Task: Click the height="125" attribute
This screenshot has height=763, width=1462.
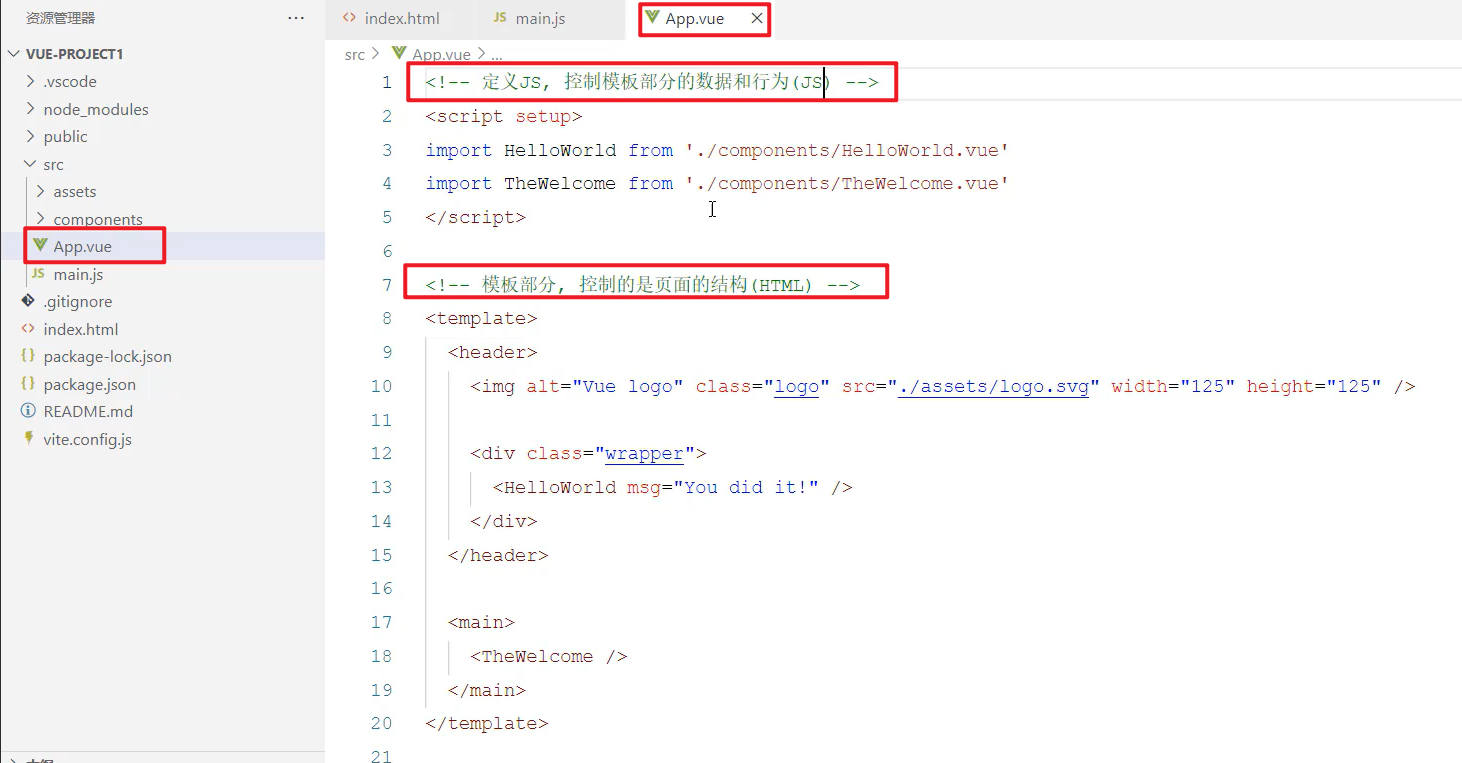Action: [x=1314, y=386]
